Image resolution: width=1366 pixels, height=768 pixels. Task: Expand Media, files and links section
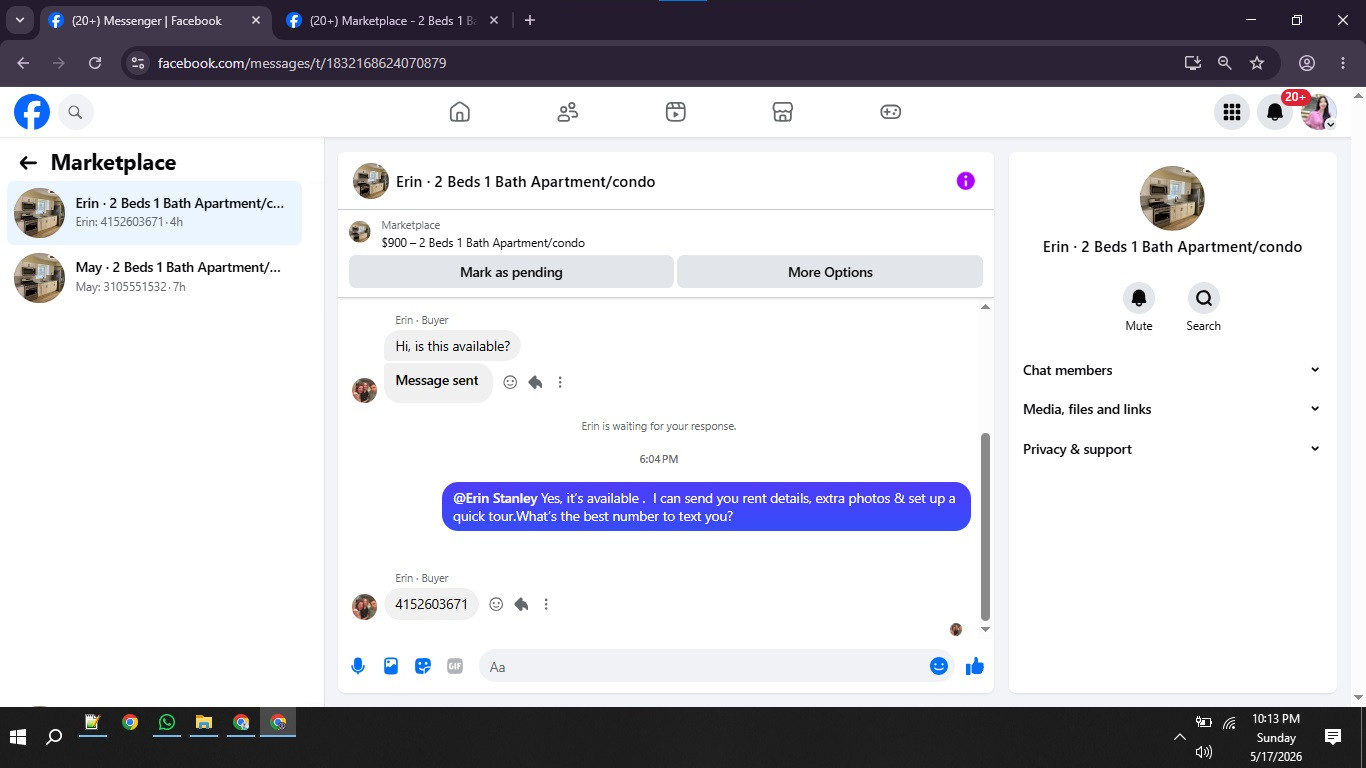tap(1172, 409)
